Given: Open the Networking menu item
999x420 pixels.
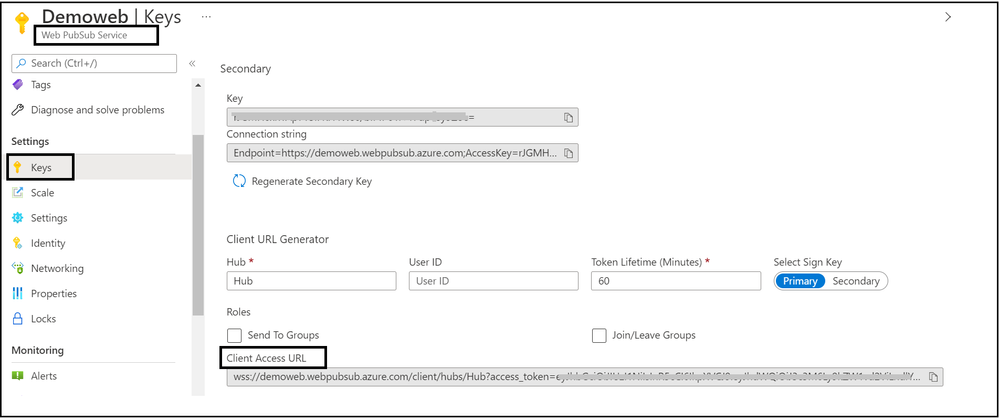Looking at the screenshot, I should pyautogui.click(x=57, y=268).
